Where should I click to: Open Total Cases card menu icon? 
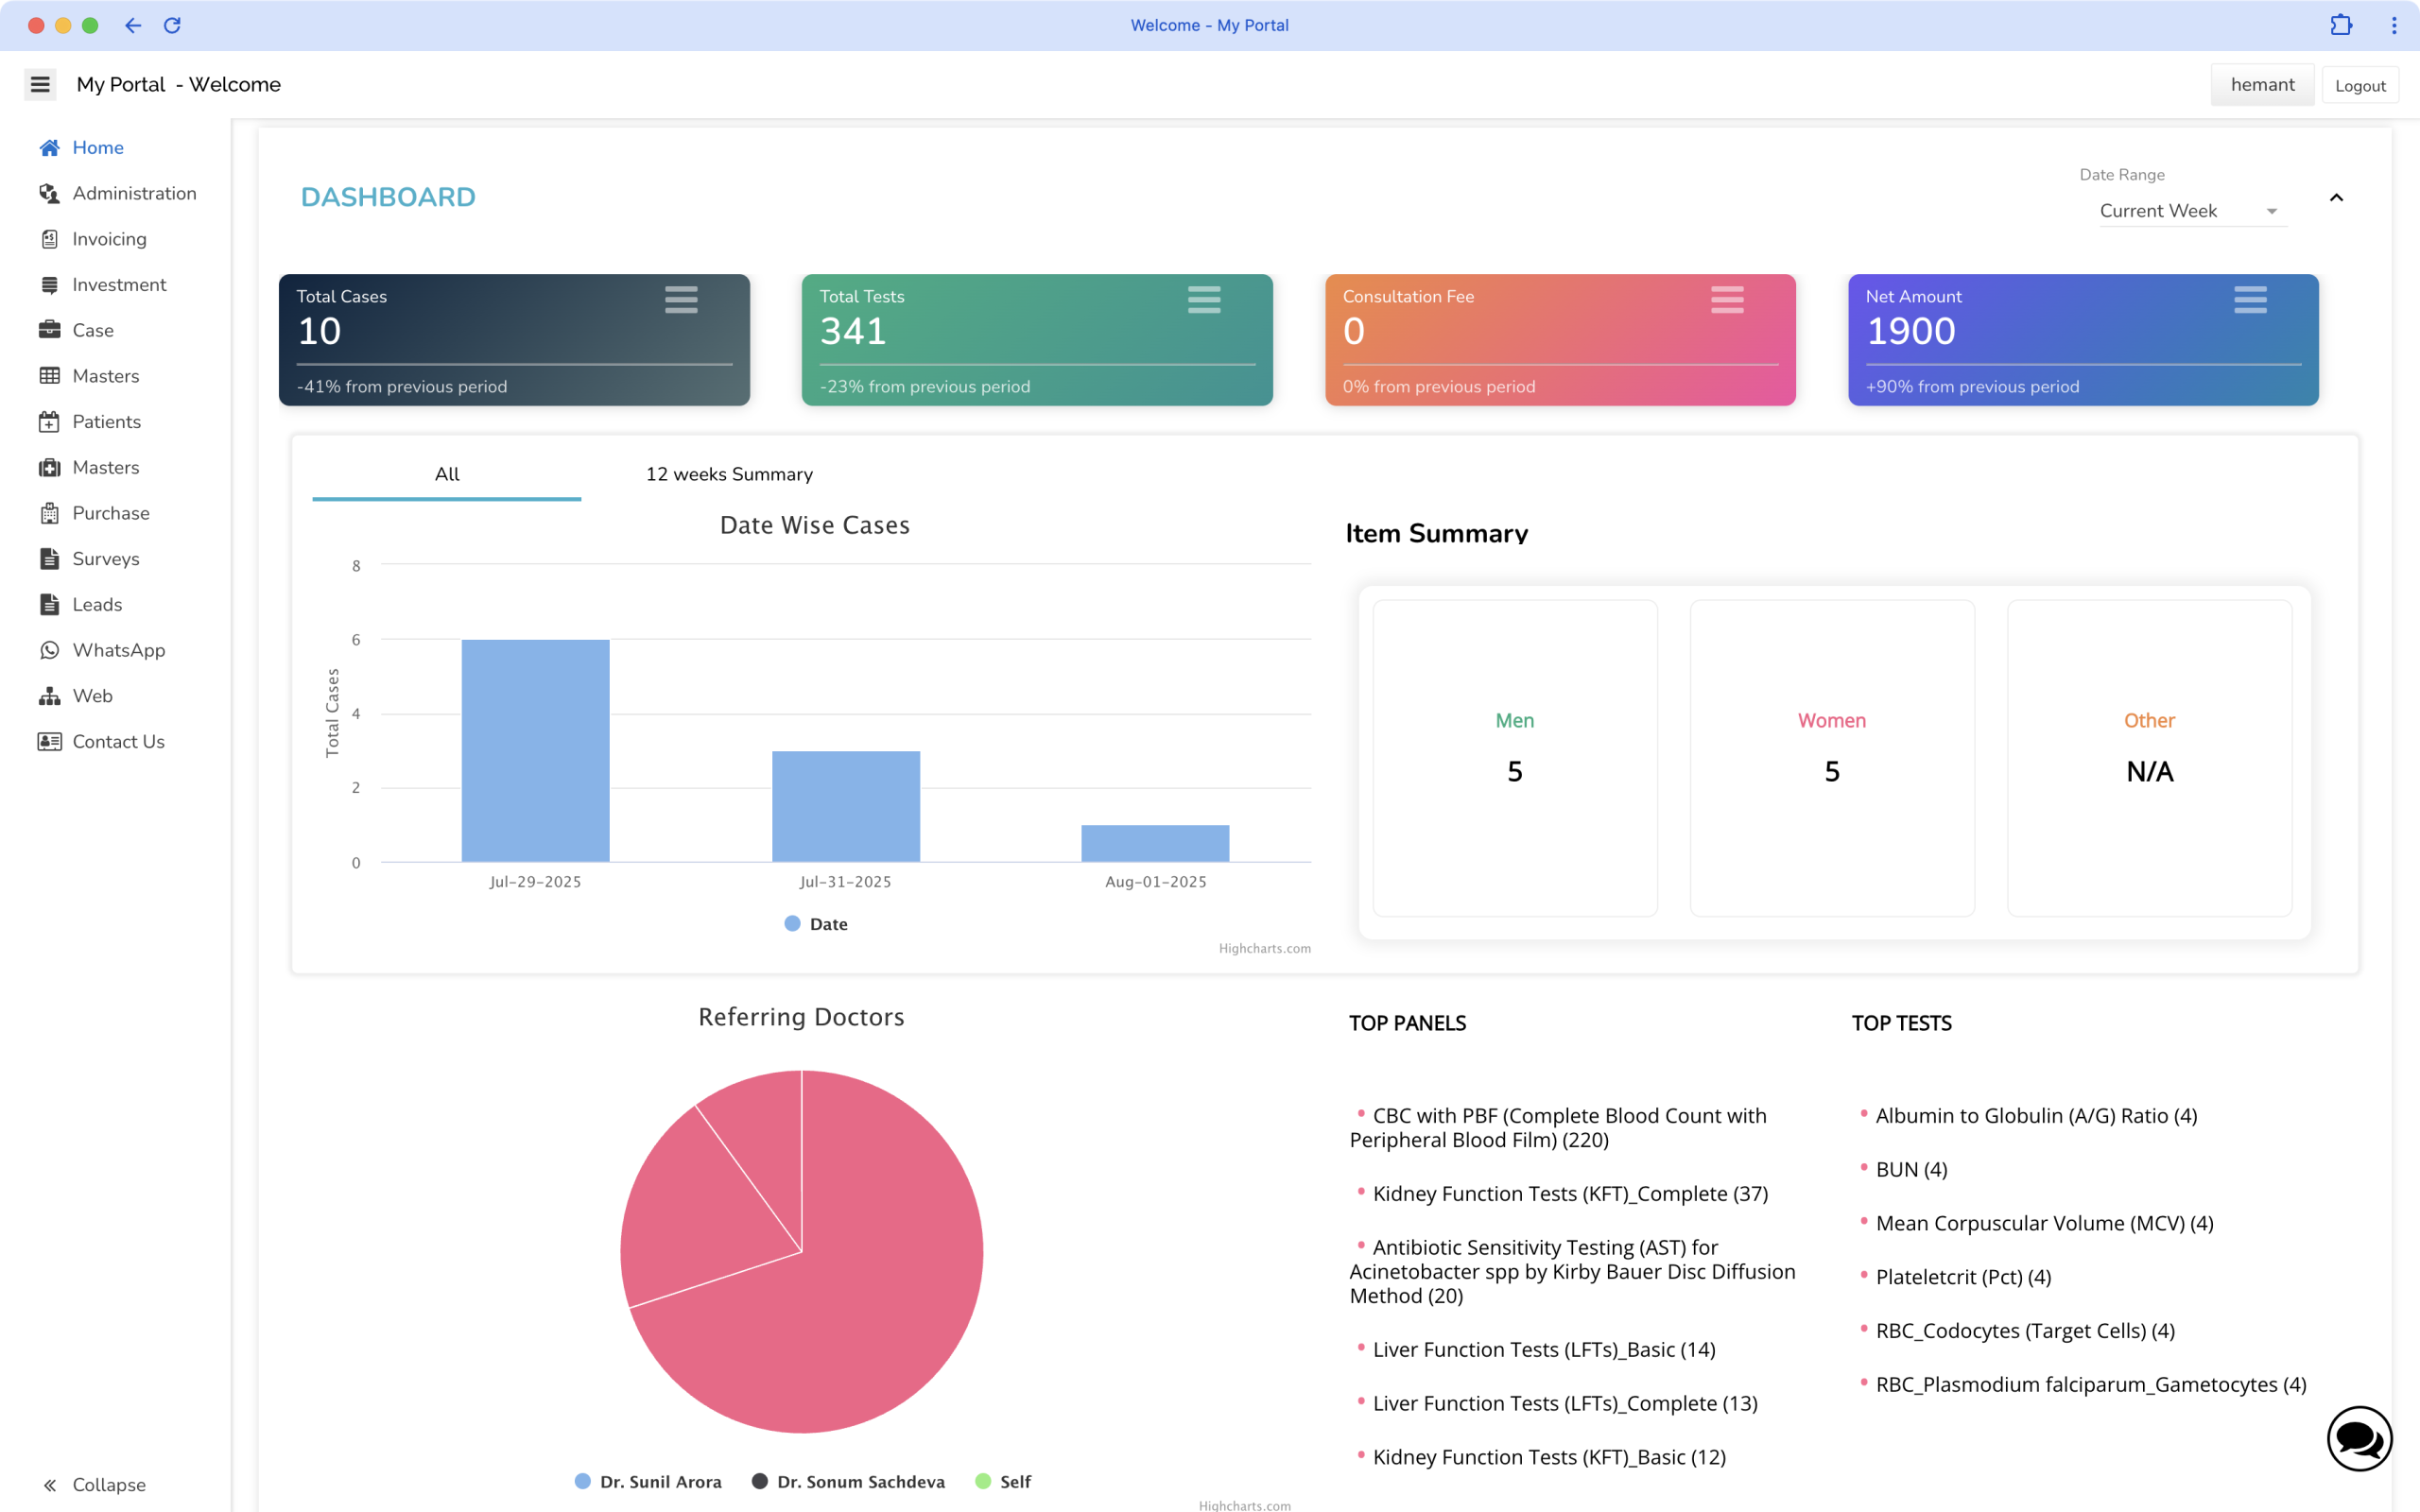click(x=681, y=299)
